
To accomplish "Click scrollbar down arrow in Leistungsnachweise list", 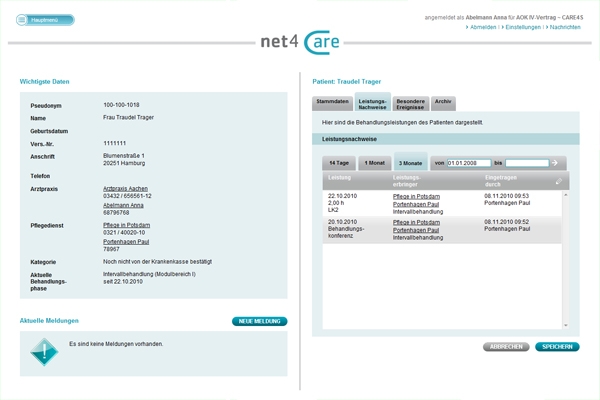I will coord(566,325).
